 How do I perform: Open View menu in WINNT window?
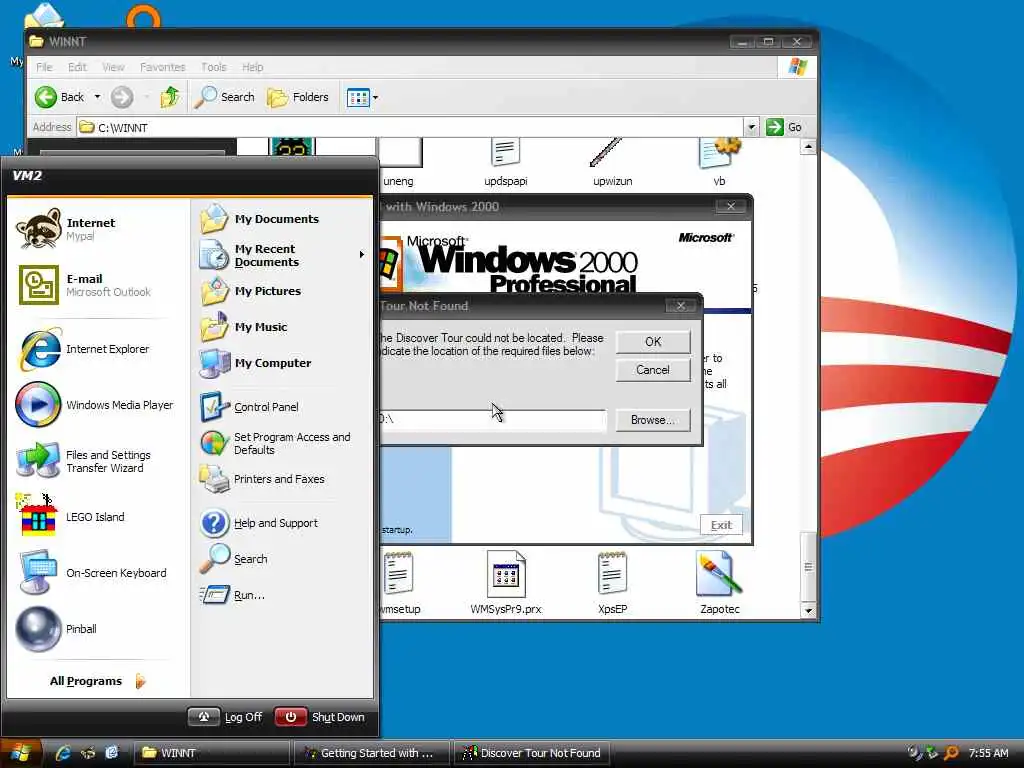click(113, 67)
